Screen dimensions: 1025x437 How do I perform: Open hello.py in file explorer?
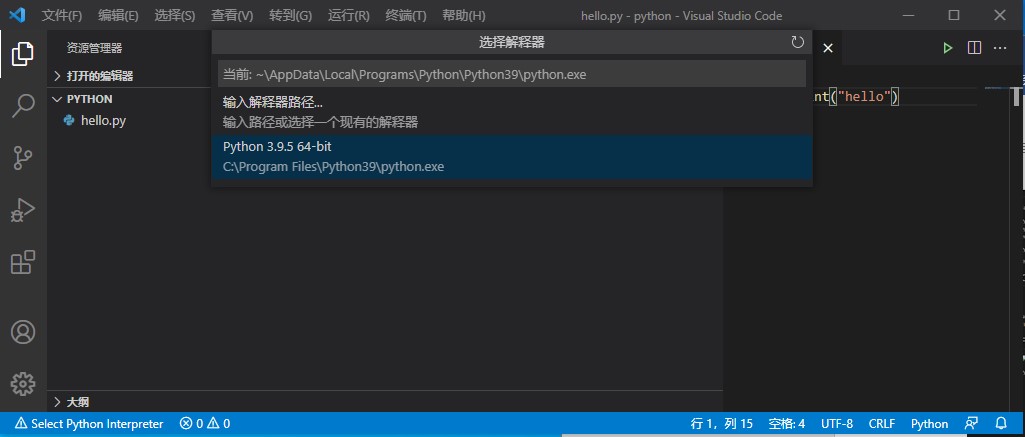pos(103,120)
